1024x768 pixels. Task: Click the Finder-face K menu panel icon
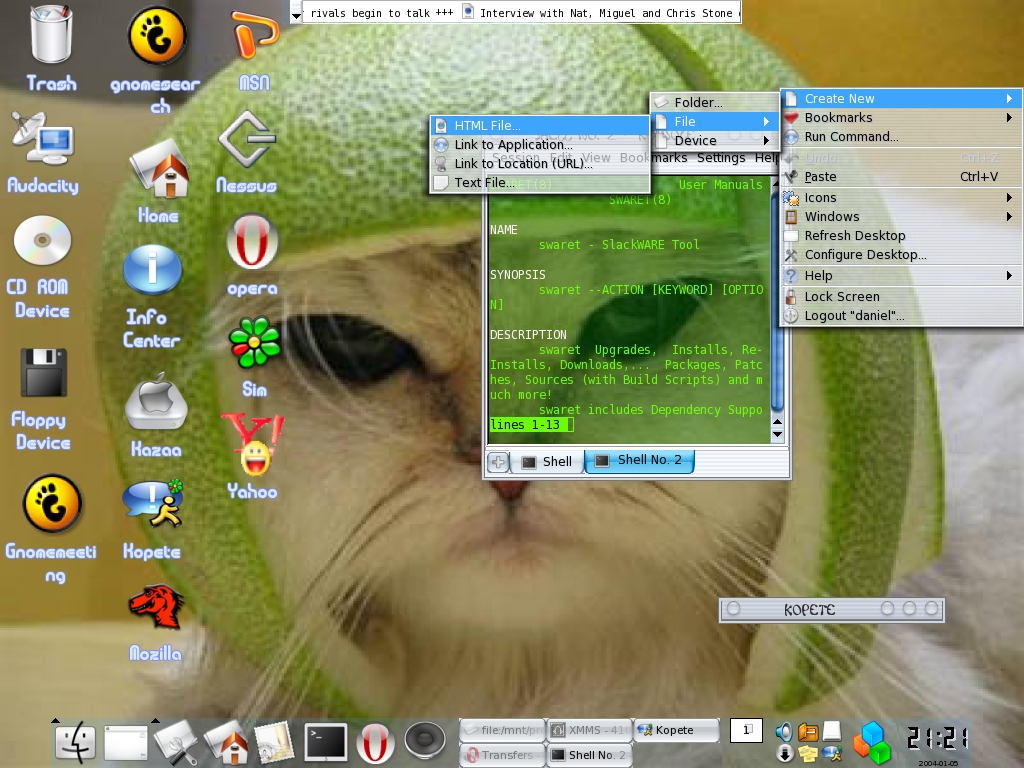[x=75, y=742]
